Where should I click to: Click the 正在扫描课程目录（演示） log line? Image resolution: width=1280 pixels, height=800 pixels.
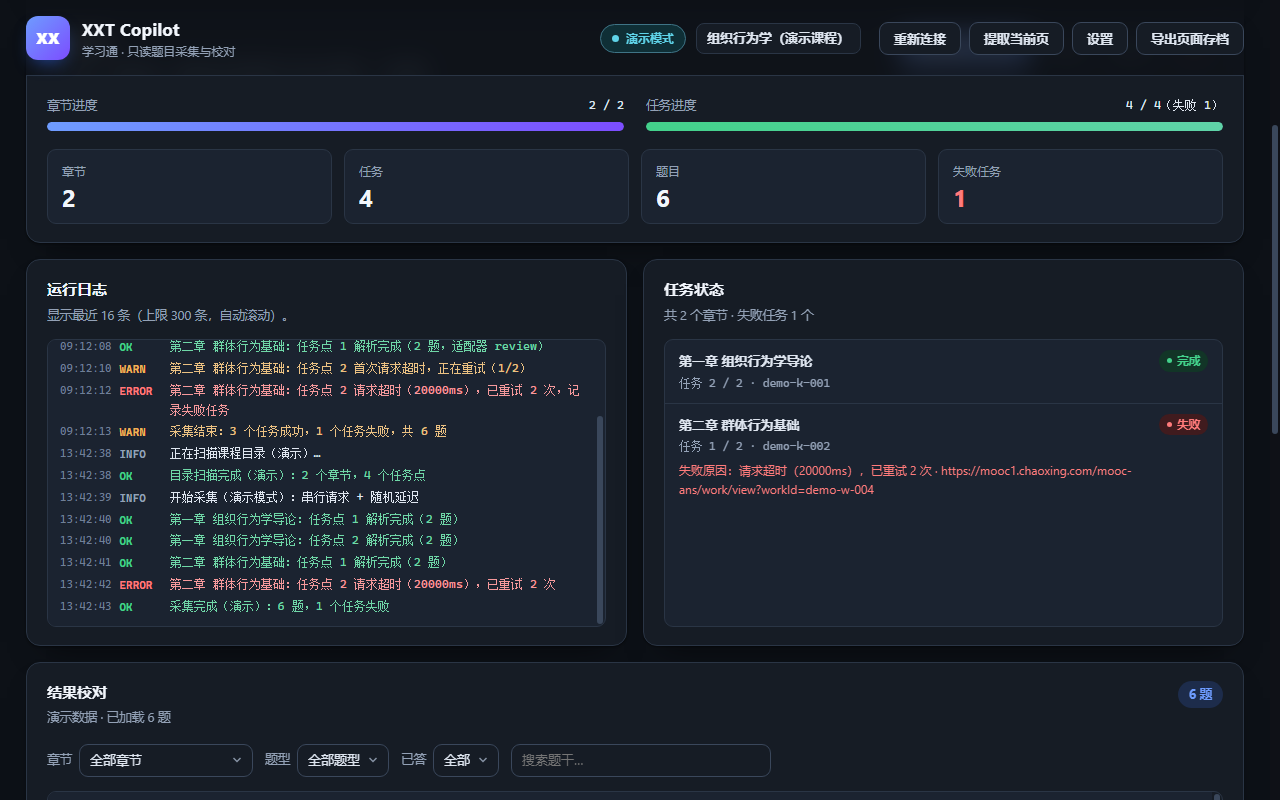pos(321,453)
